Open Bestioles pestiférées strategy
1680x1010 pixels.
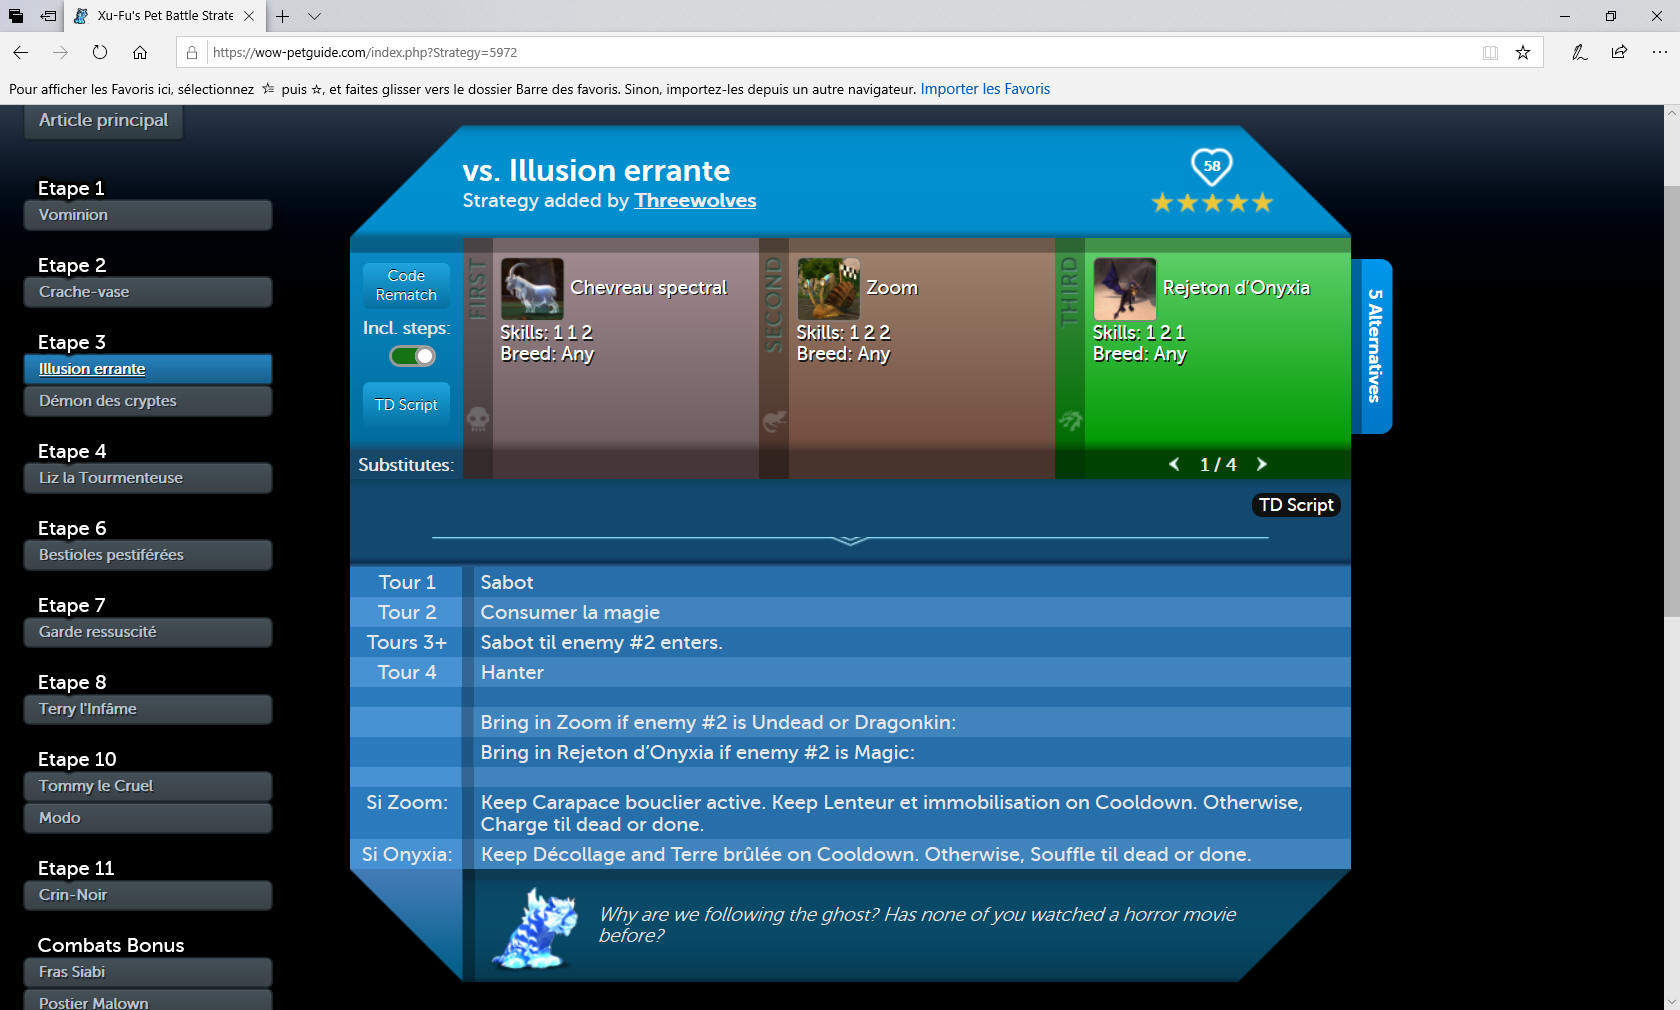(x=148, y=555)
